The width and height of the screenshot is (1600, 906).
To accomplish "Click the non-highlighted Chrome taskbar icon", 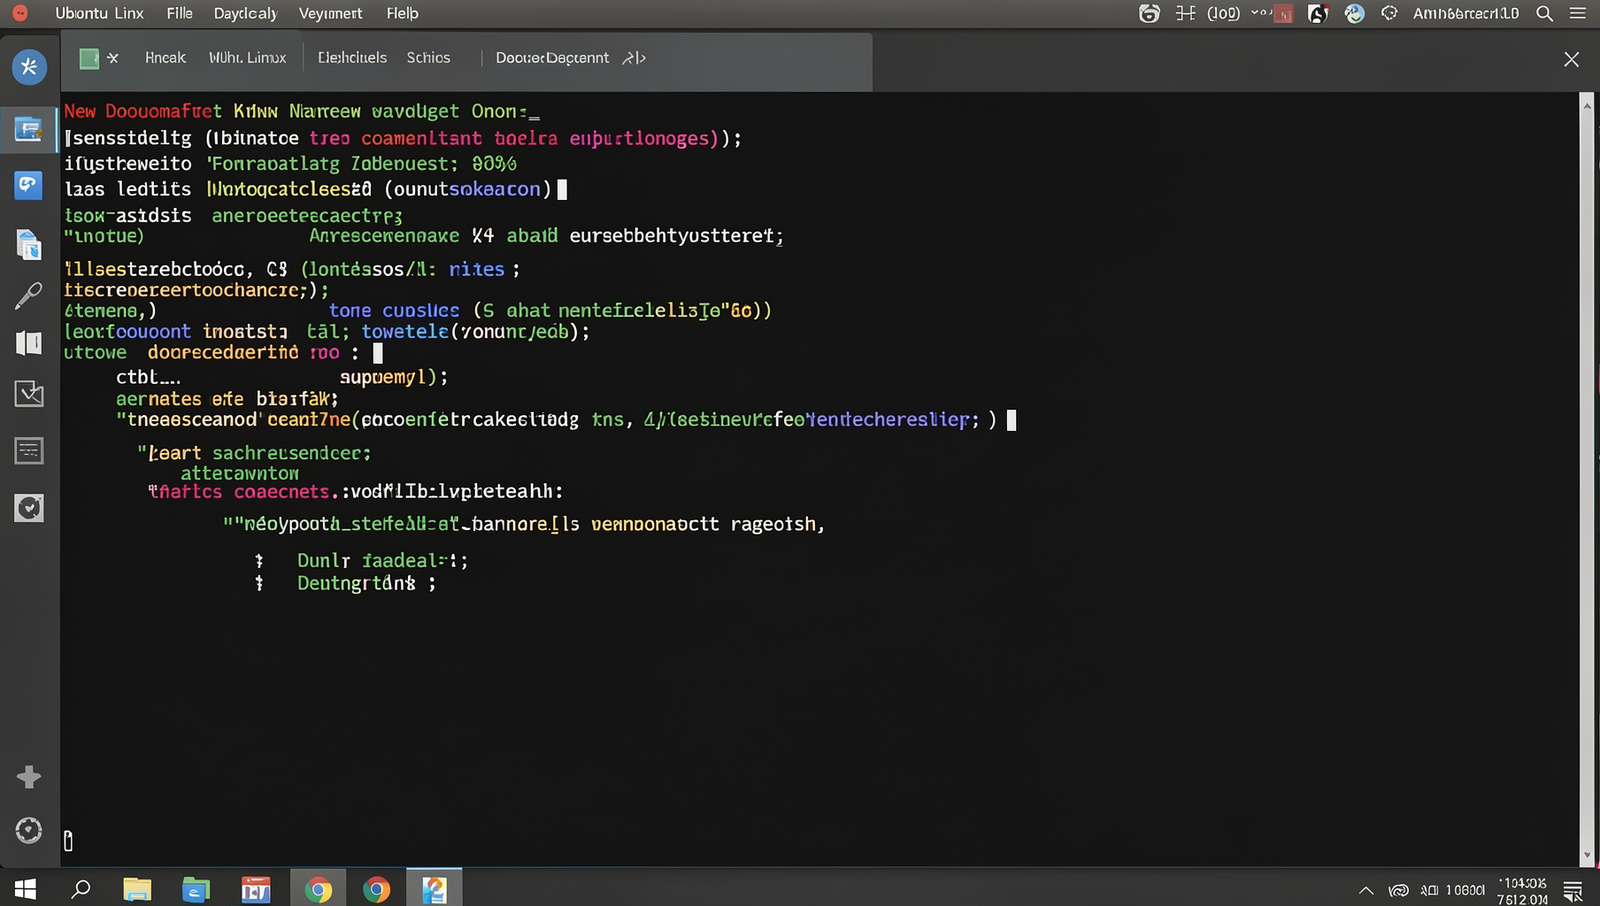I will (377, 888).
